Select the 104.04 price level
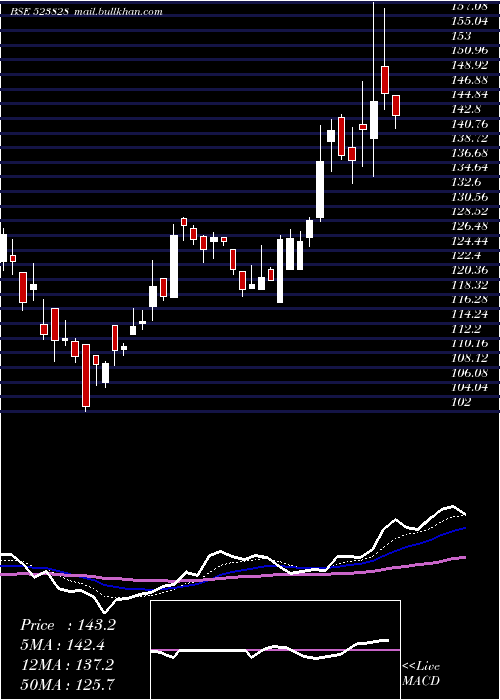This screenshot has height=700, width=500. coord(469,387)
